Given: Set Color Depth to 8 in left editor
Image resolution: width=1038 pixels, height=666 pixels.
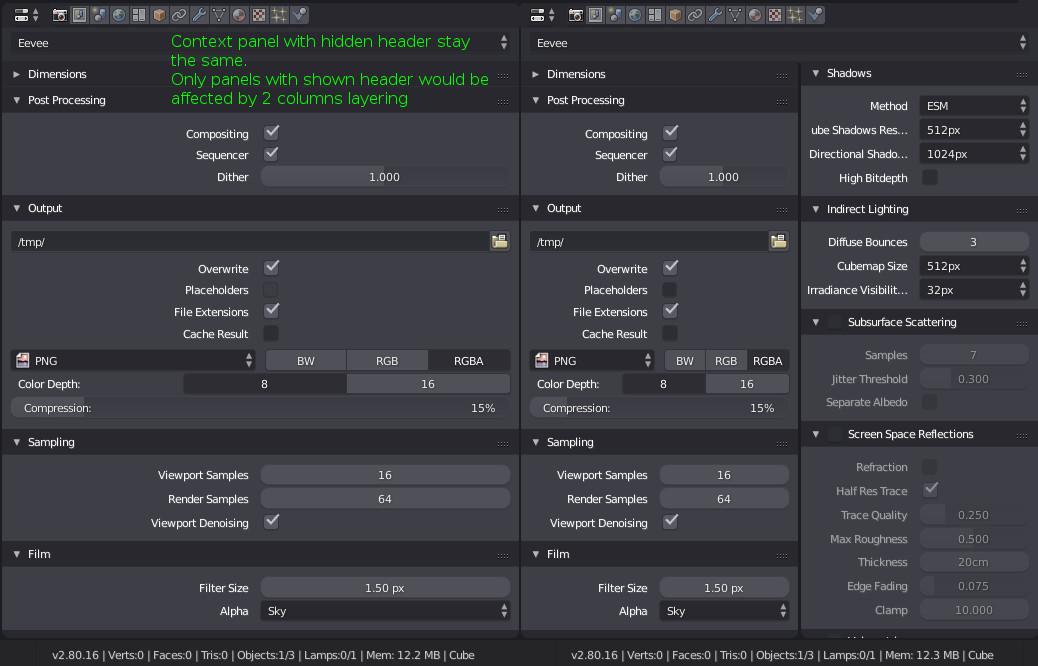Looking at the screenshot, I should tap(265, 384).
